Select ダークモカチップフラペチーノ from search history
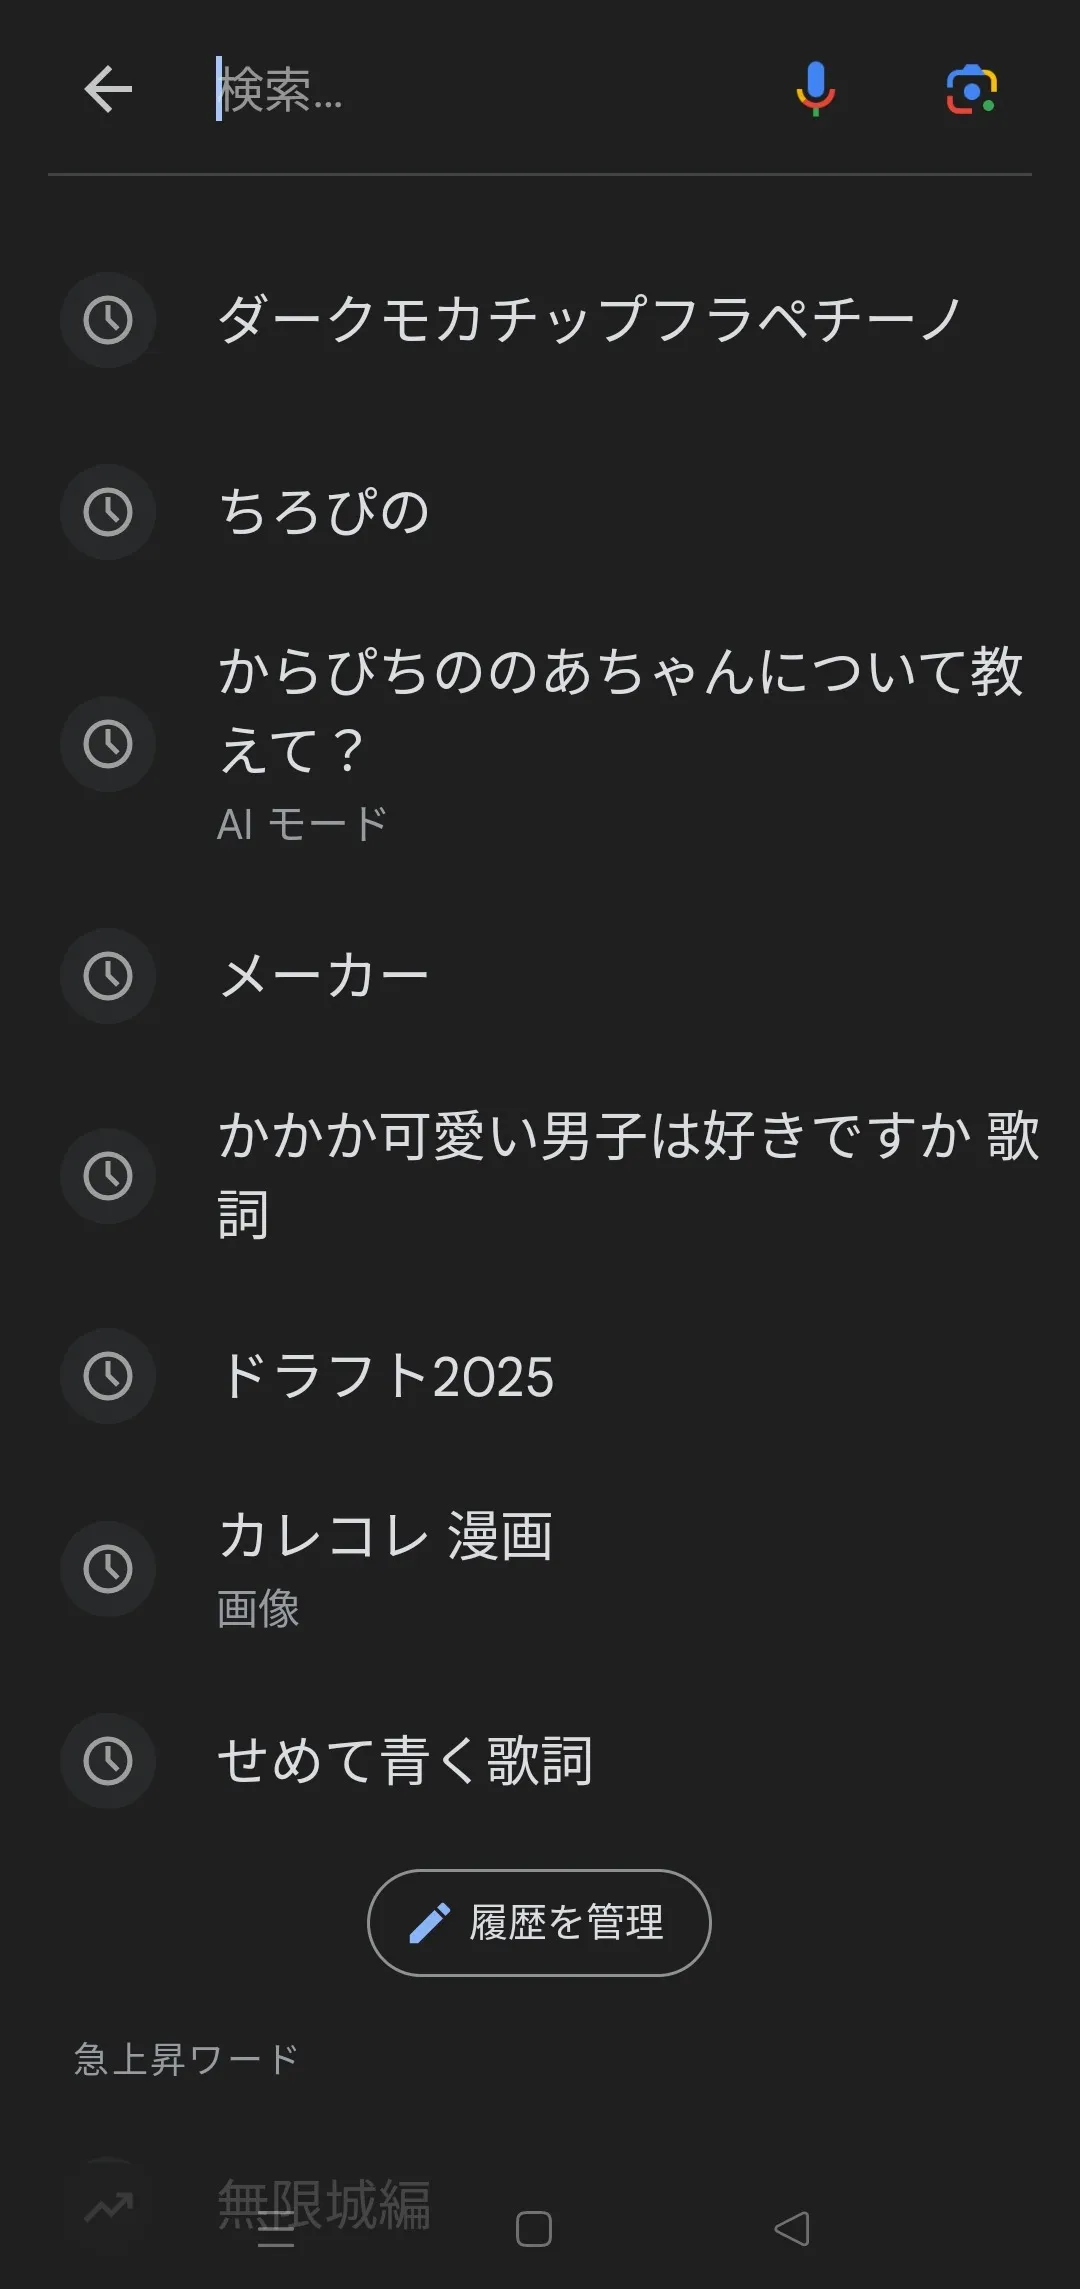 [x=590, y=320]
